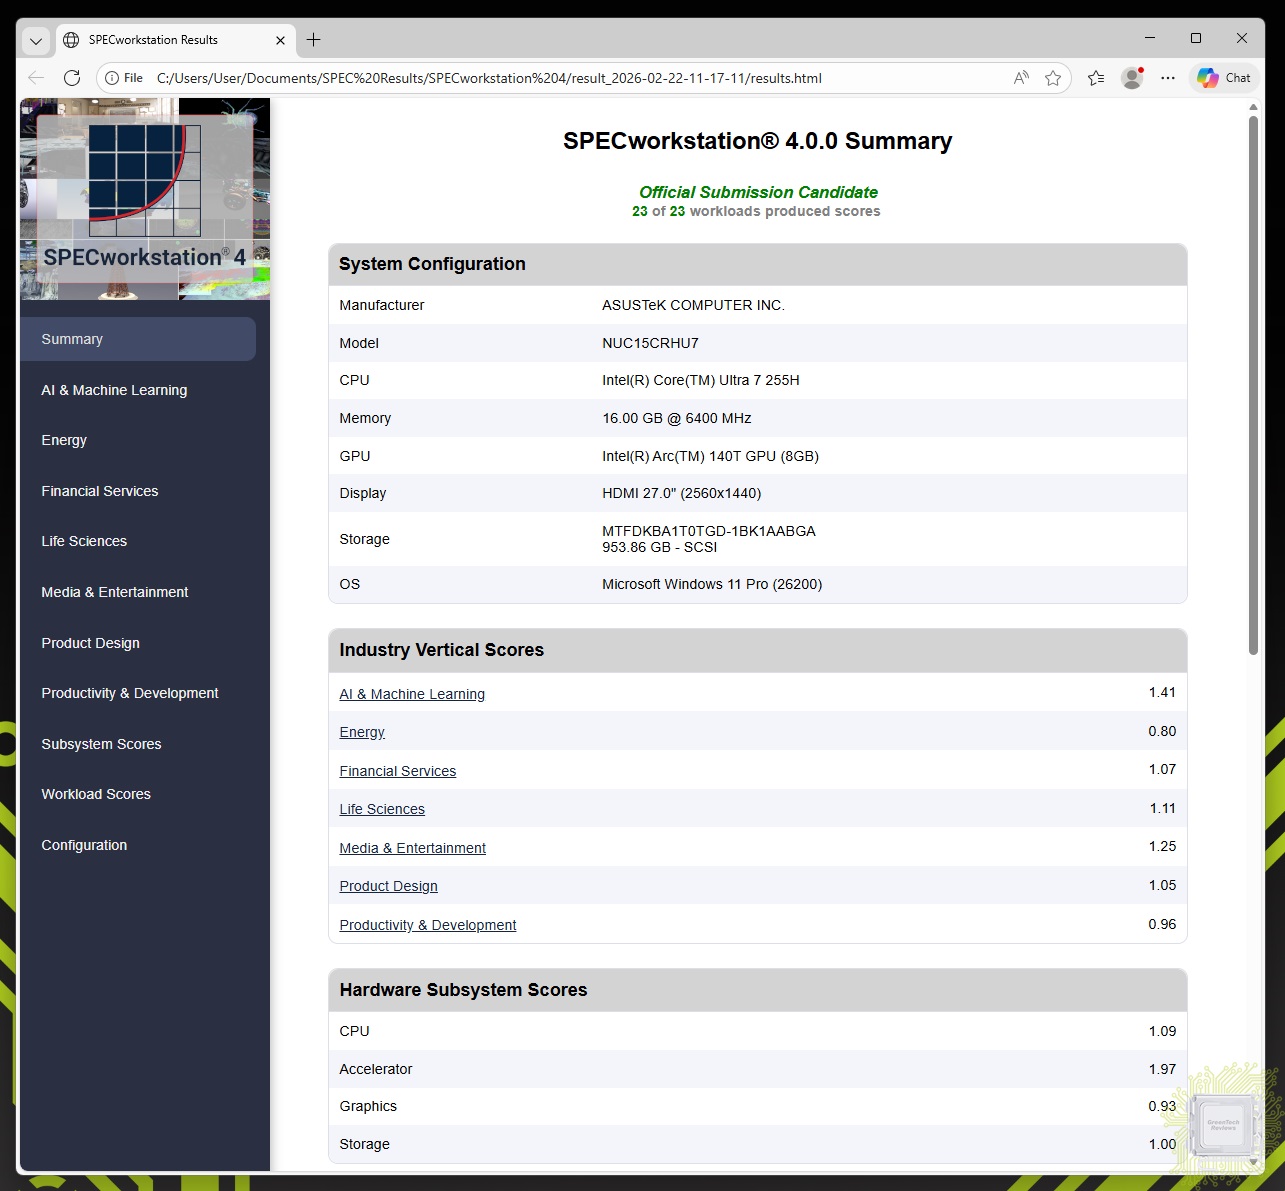The height and width of the screenshot is (1191, 1285).
Task: Open the Settings and more ellipsis menu
Action: point(1168,78)
